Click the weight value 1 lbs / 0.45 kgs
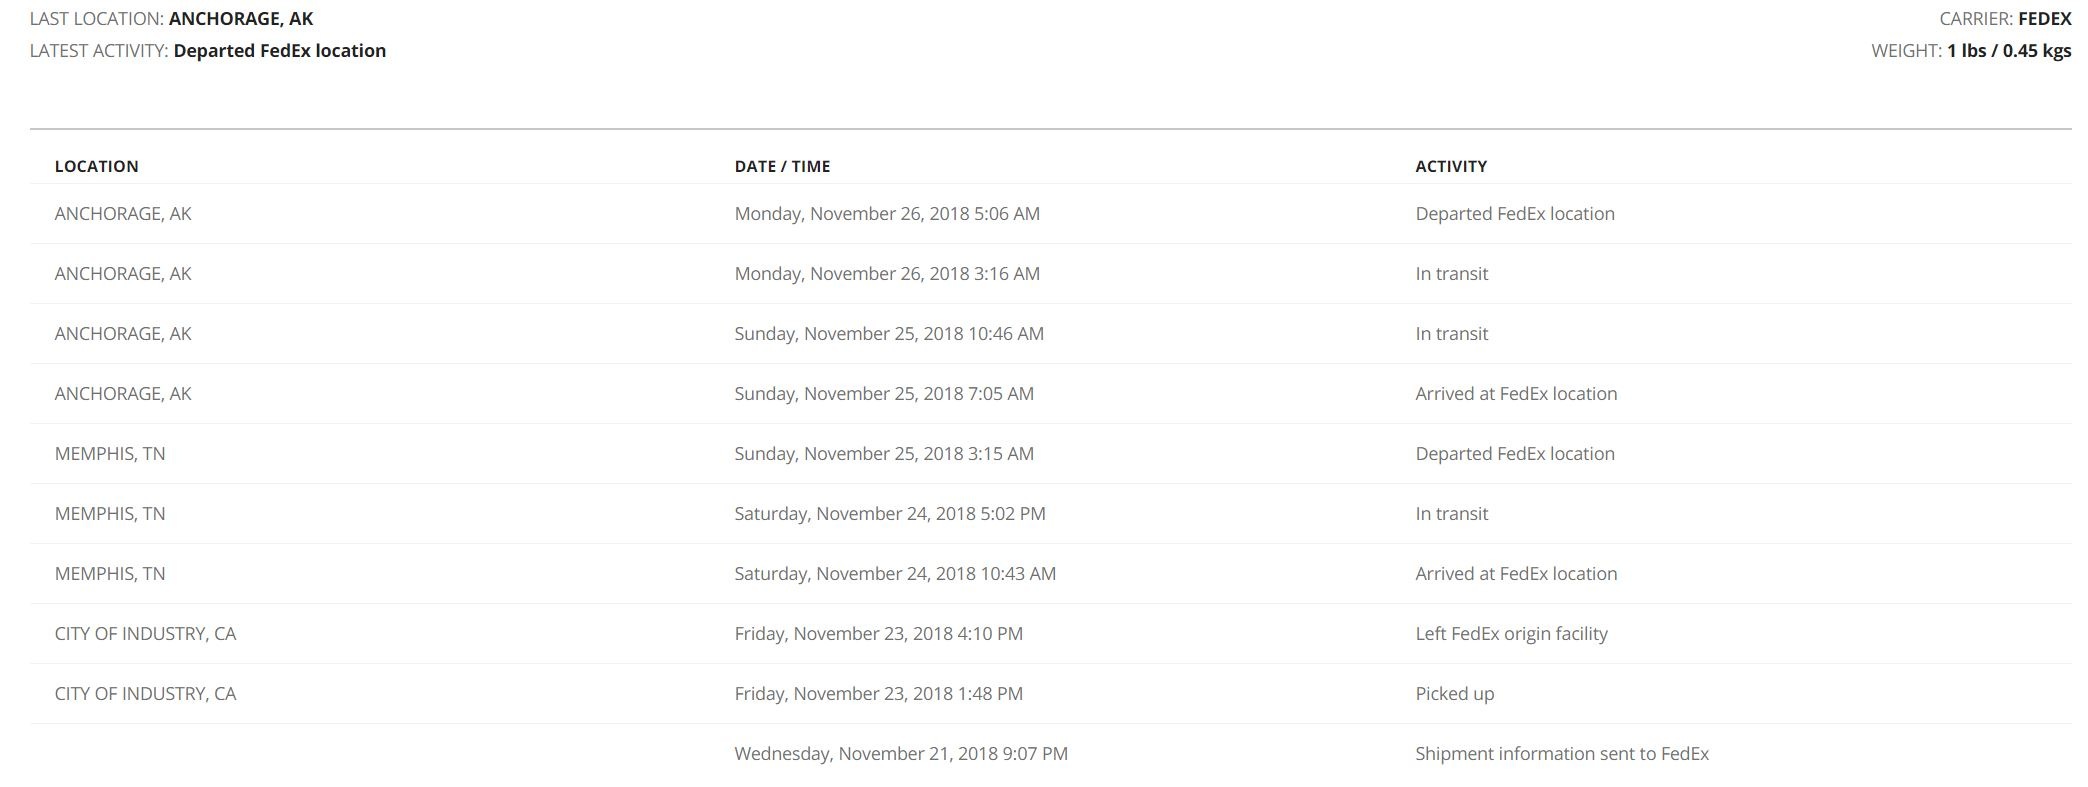The width and height of the screenshot is (2088, 787). (2009, 51)
